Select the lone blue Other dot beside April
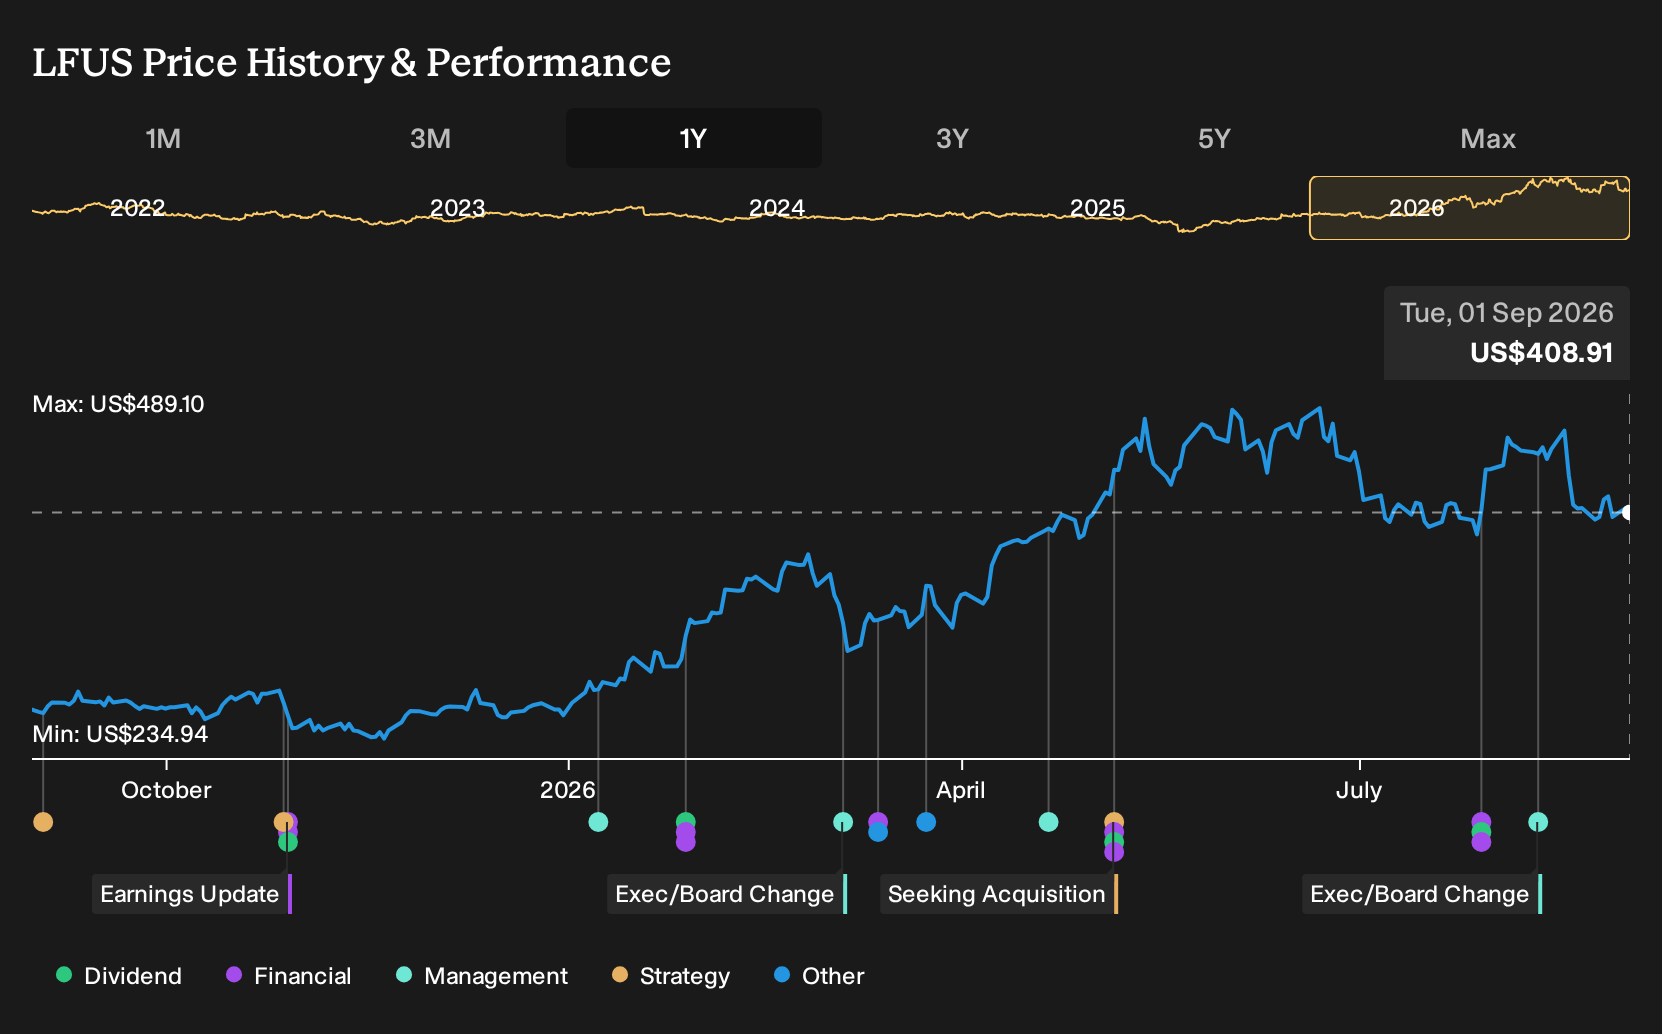The height and width of the screenshot is (1034, 1662). [926, 822]
